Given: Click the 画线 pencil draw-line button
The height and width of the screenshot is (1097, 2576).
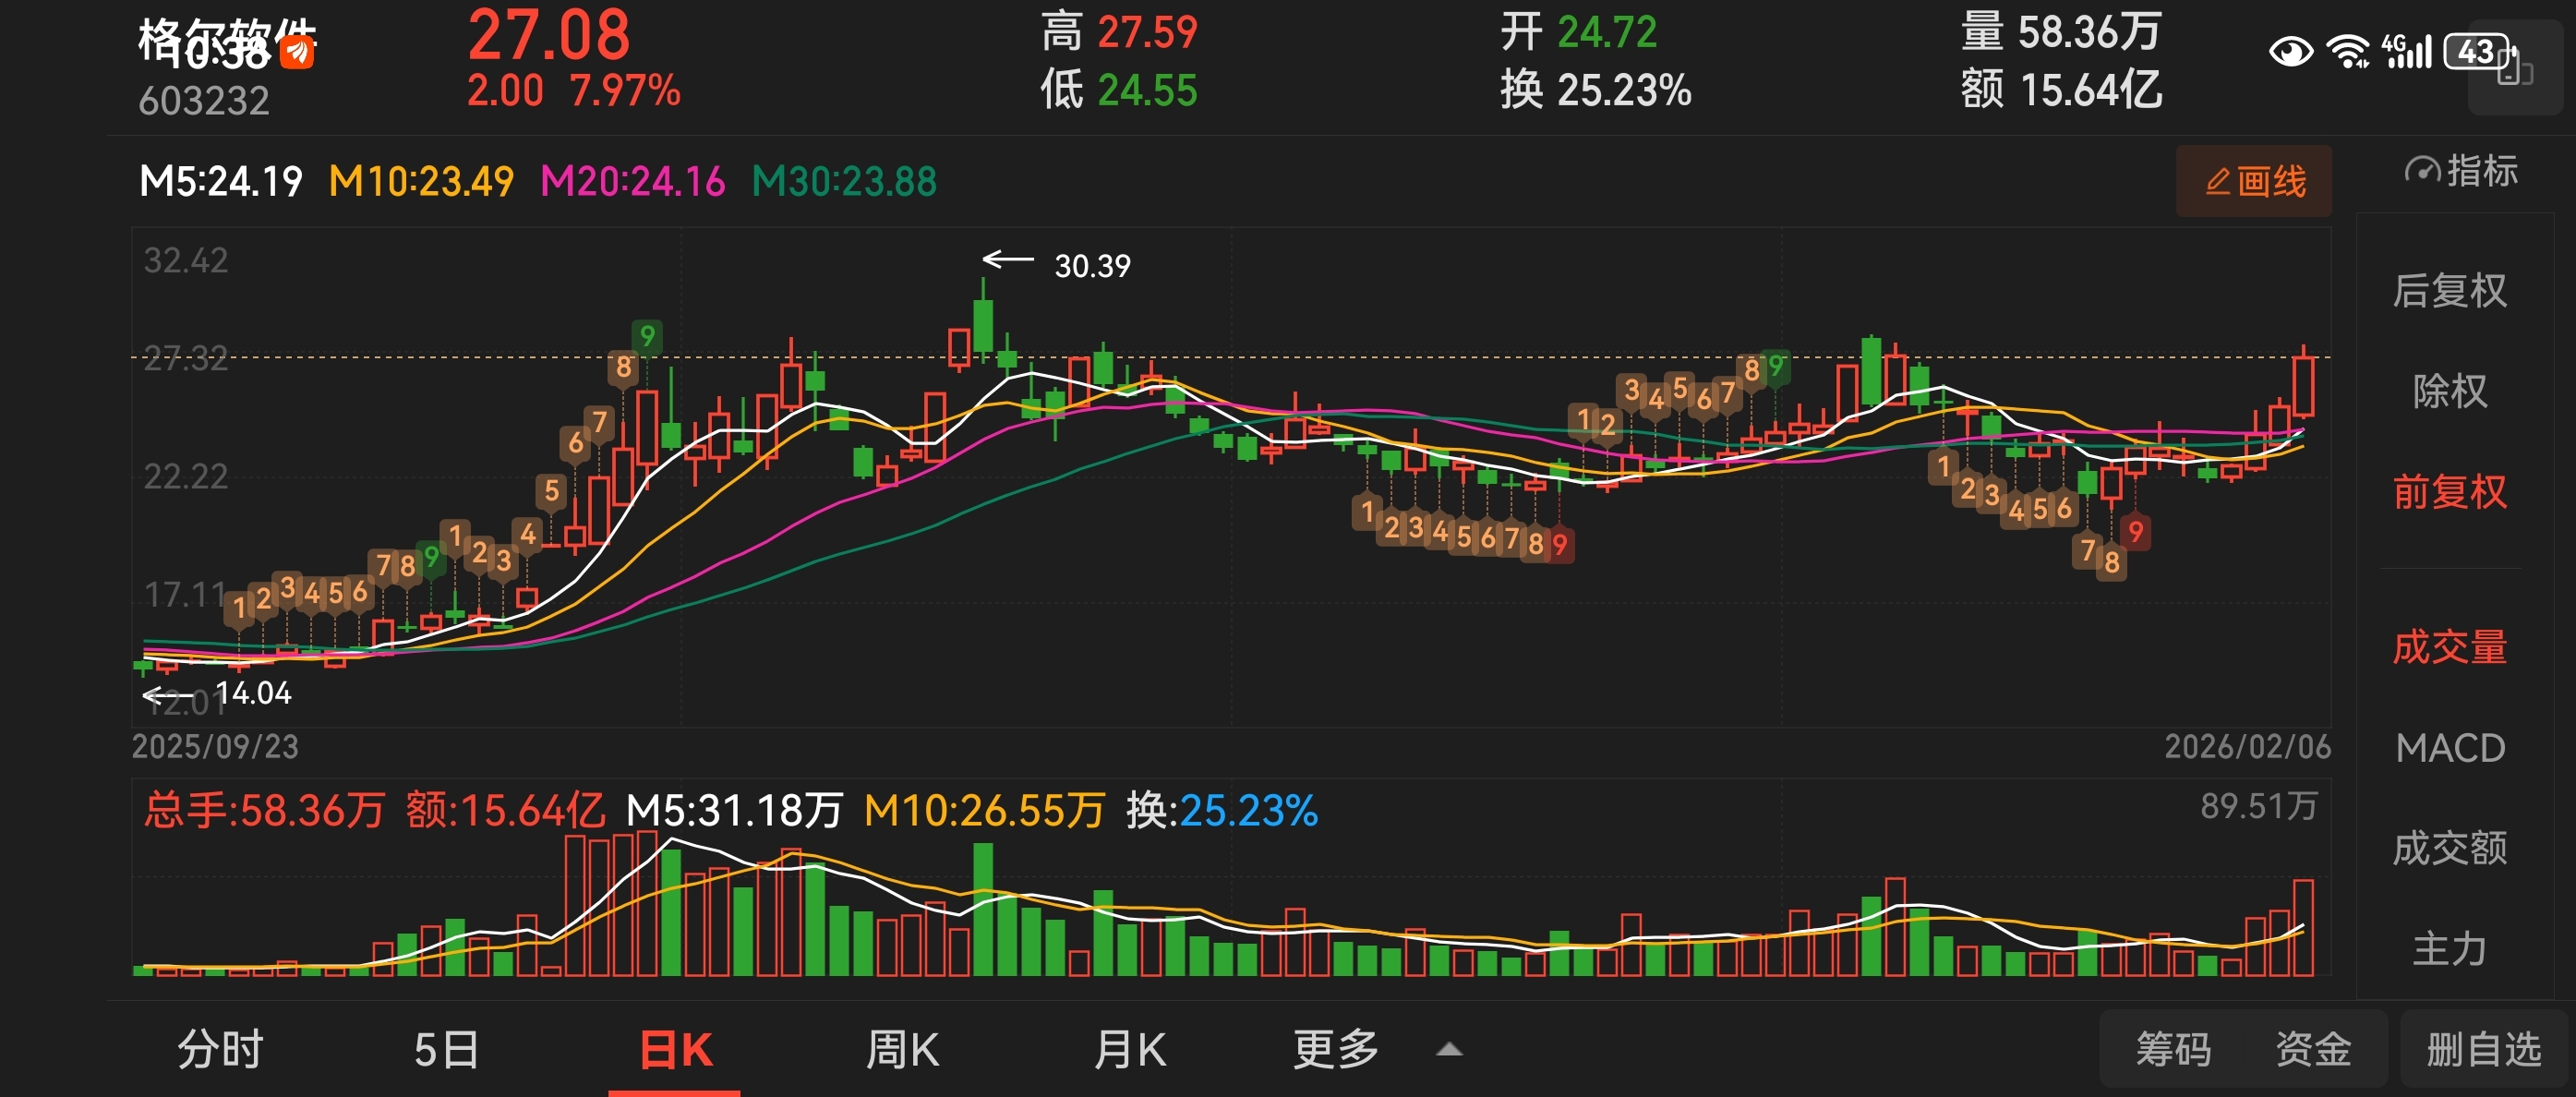Looking at the screenshot, I should [2253, 181].
